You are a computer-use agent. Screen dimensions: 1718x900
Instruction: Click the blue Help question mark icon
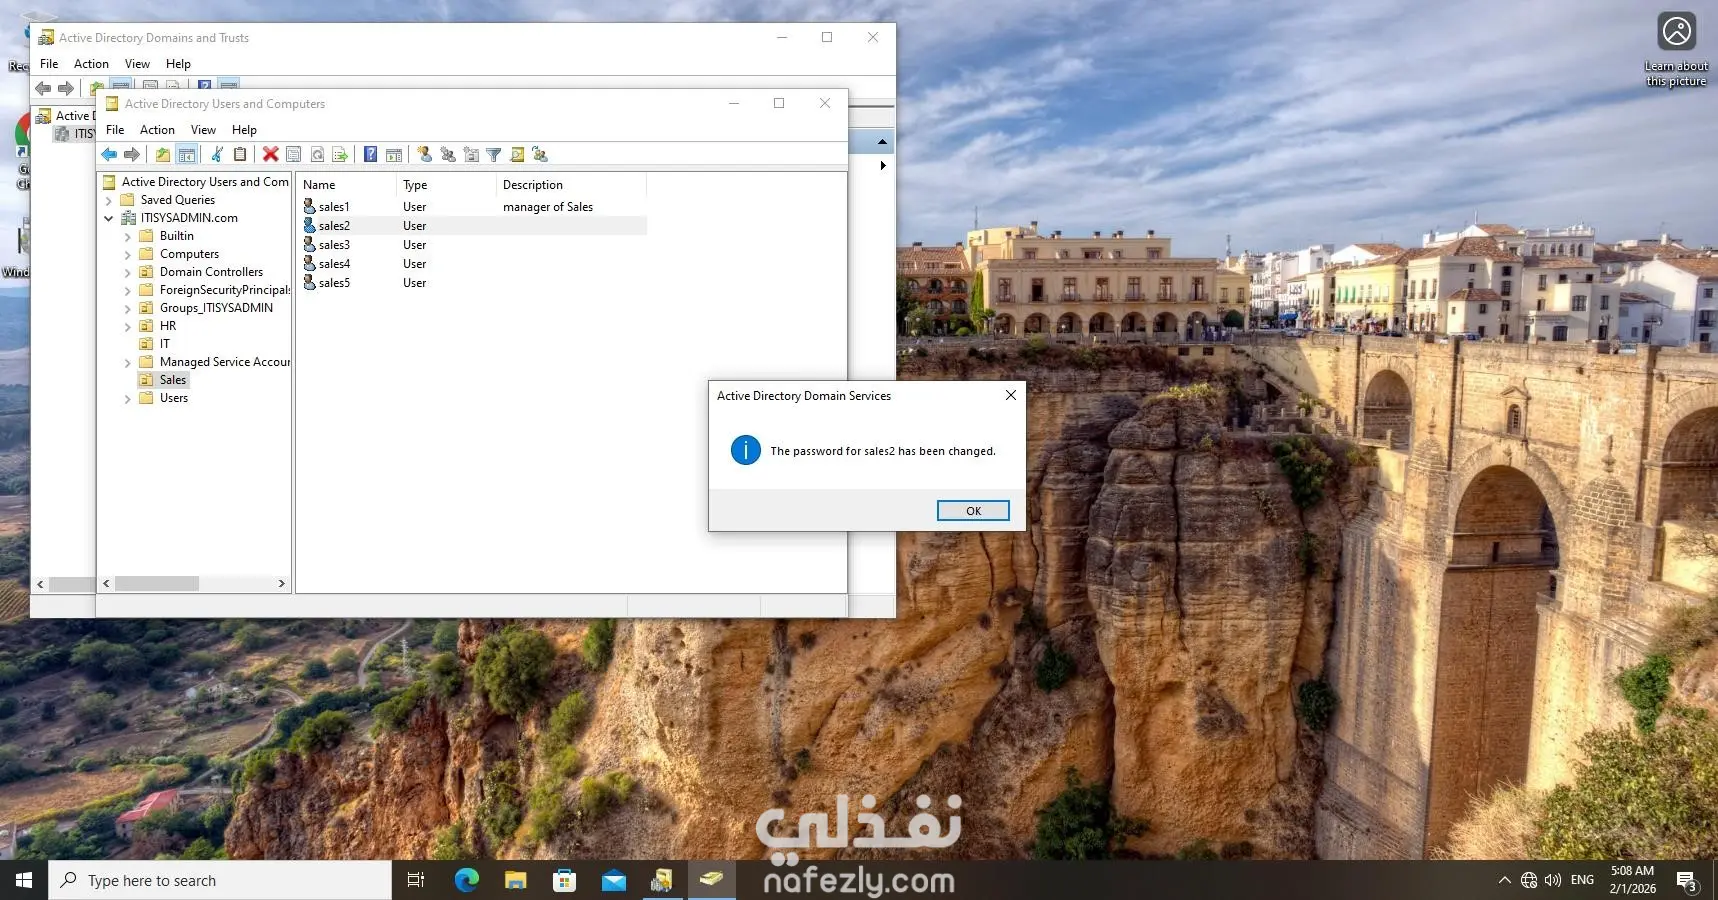[x=370, y=154]
